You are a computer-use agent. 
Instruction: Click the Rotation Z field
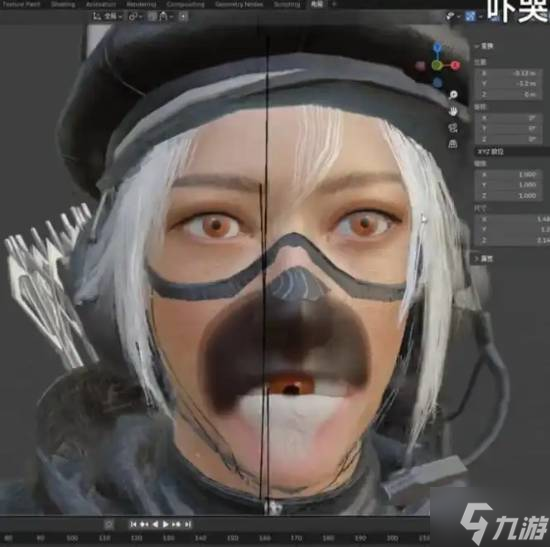pos(508,139)
